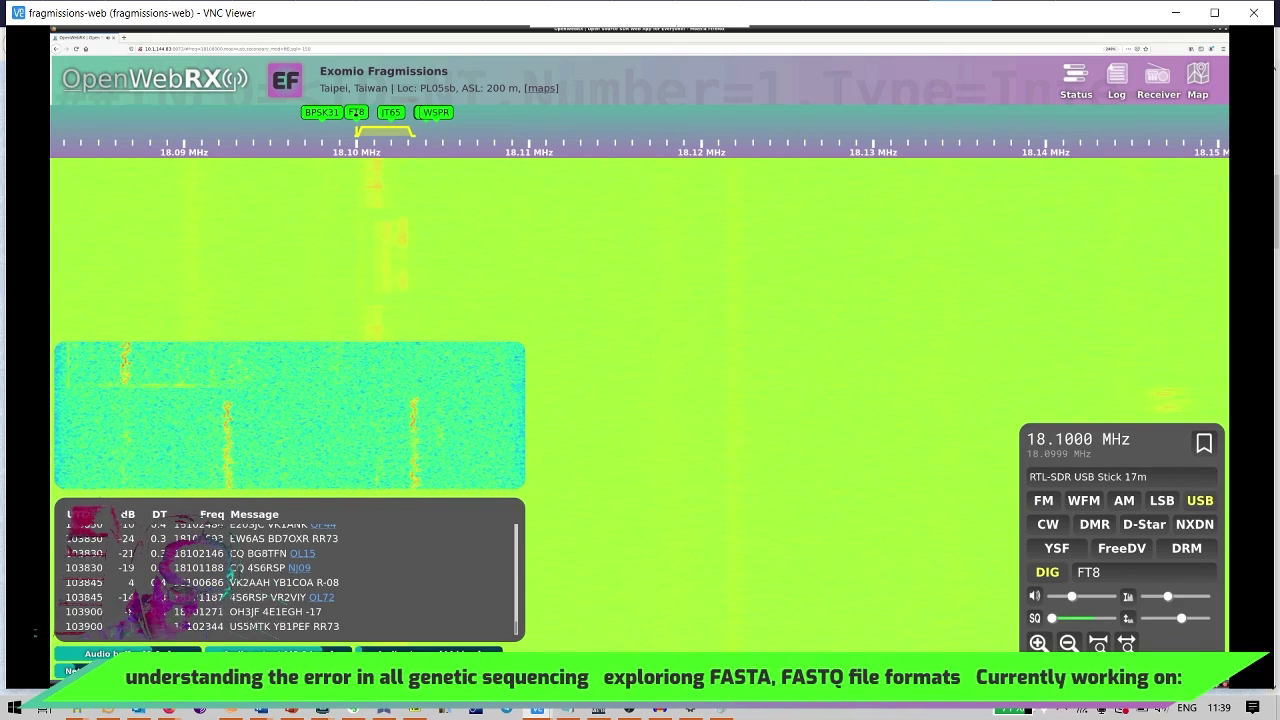Zoom out one step on waterfall
This screenshot has width=1280, height=720.
point(1068,644)
